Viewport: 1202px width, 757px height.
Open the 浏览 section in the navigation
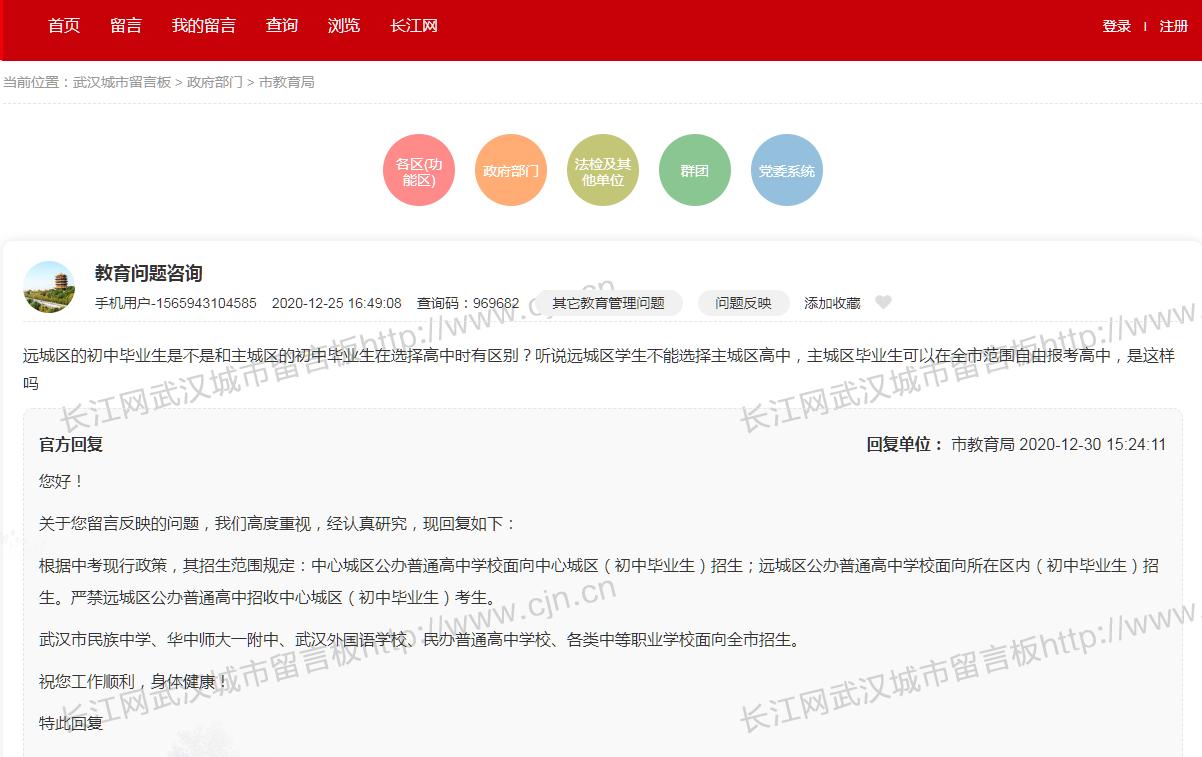[x=344, y=26]
